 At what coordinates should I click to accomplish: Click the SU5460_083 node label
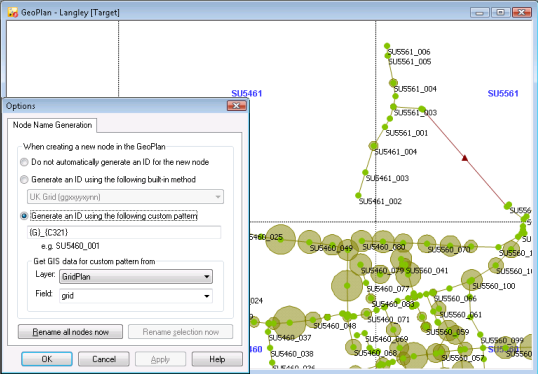[393, 304]
